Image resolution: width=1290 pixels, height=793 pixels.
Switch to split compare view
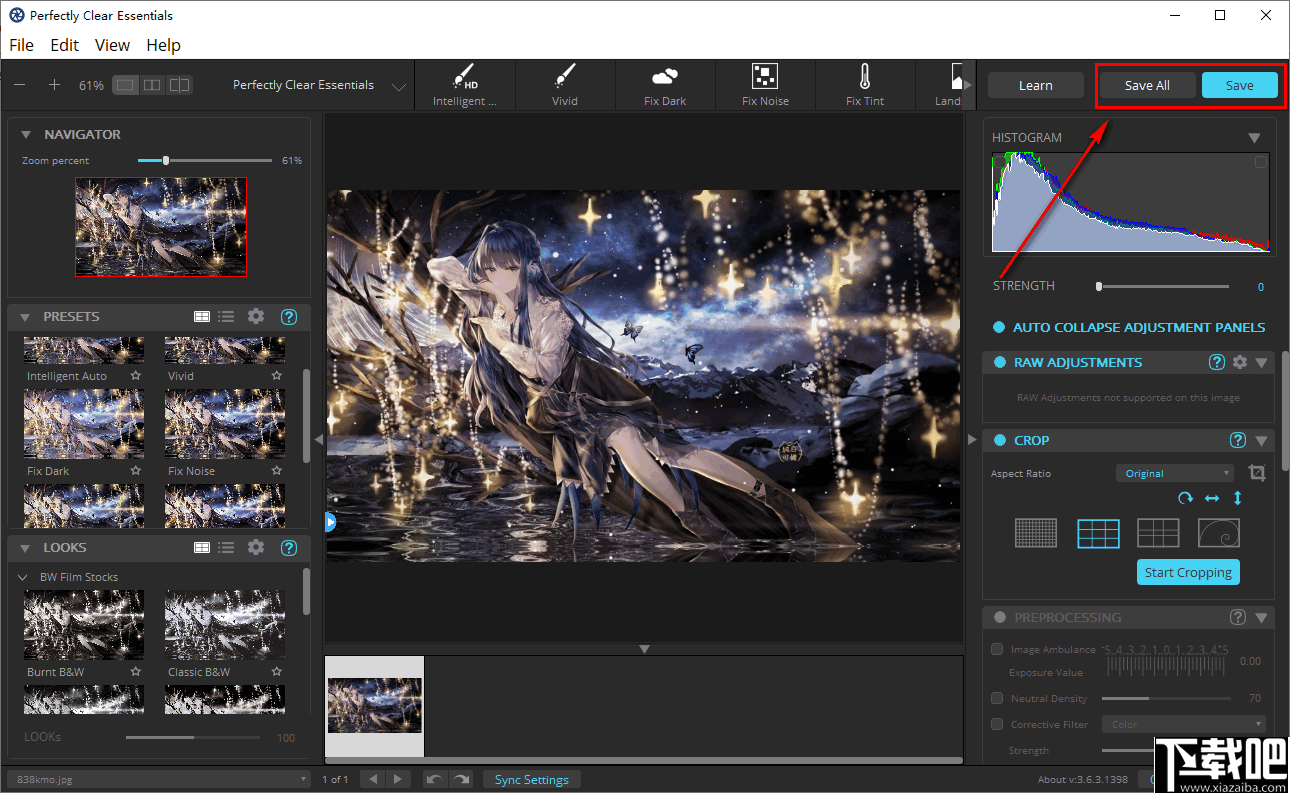(x=179, y=85)
